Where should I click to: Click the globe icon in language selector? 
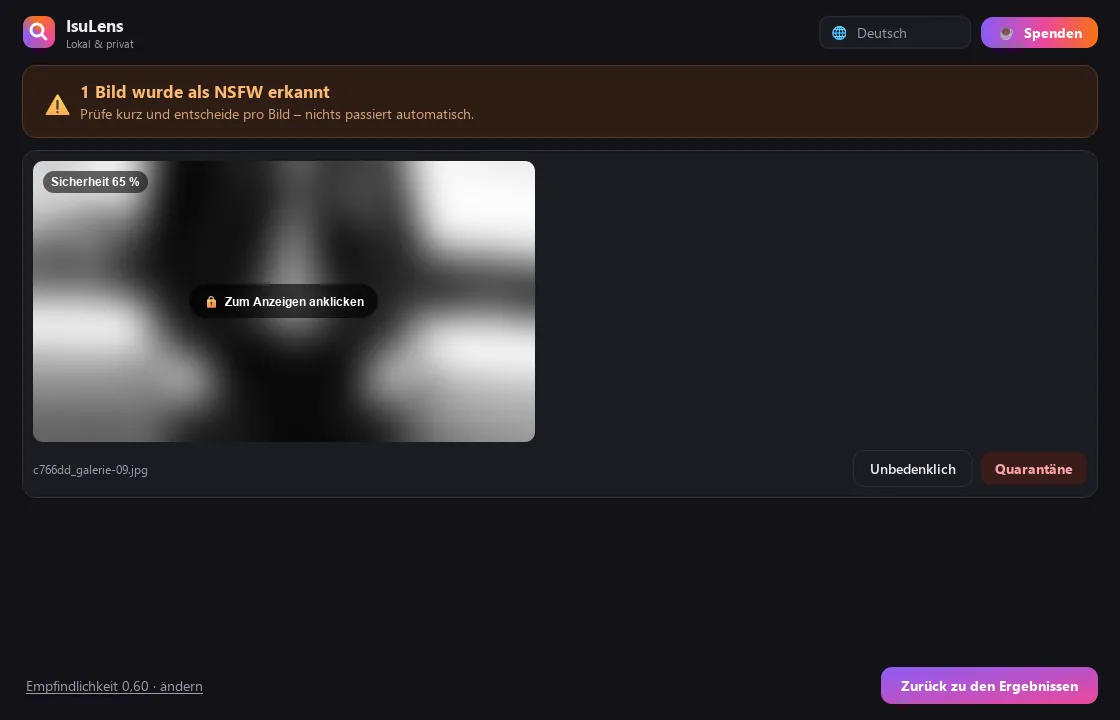tap(839, 33)
